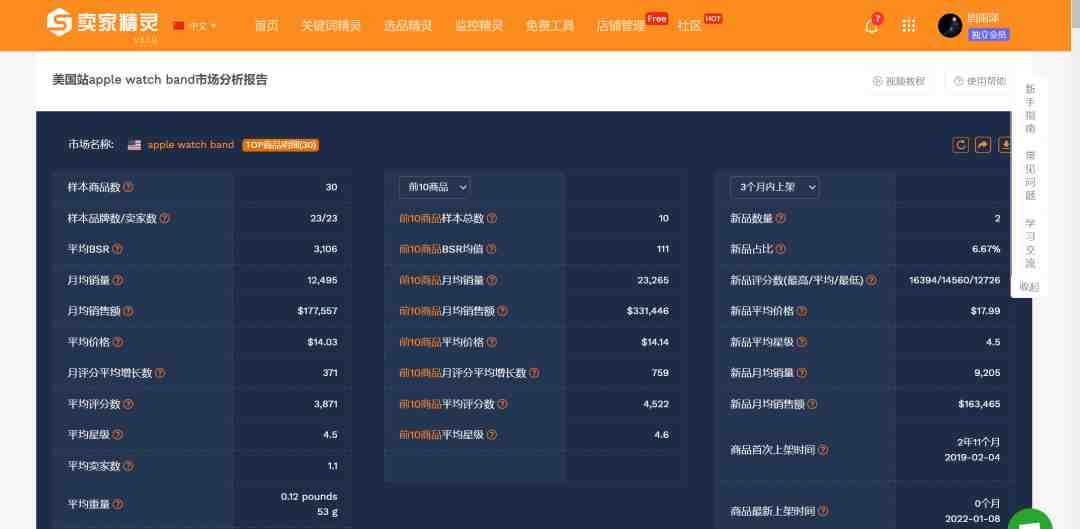Open 选品精灵 menu item

pyautogui.click(x=408, y=25)
